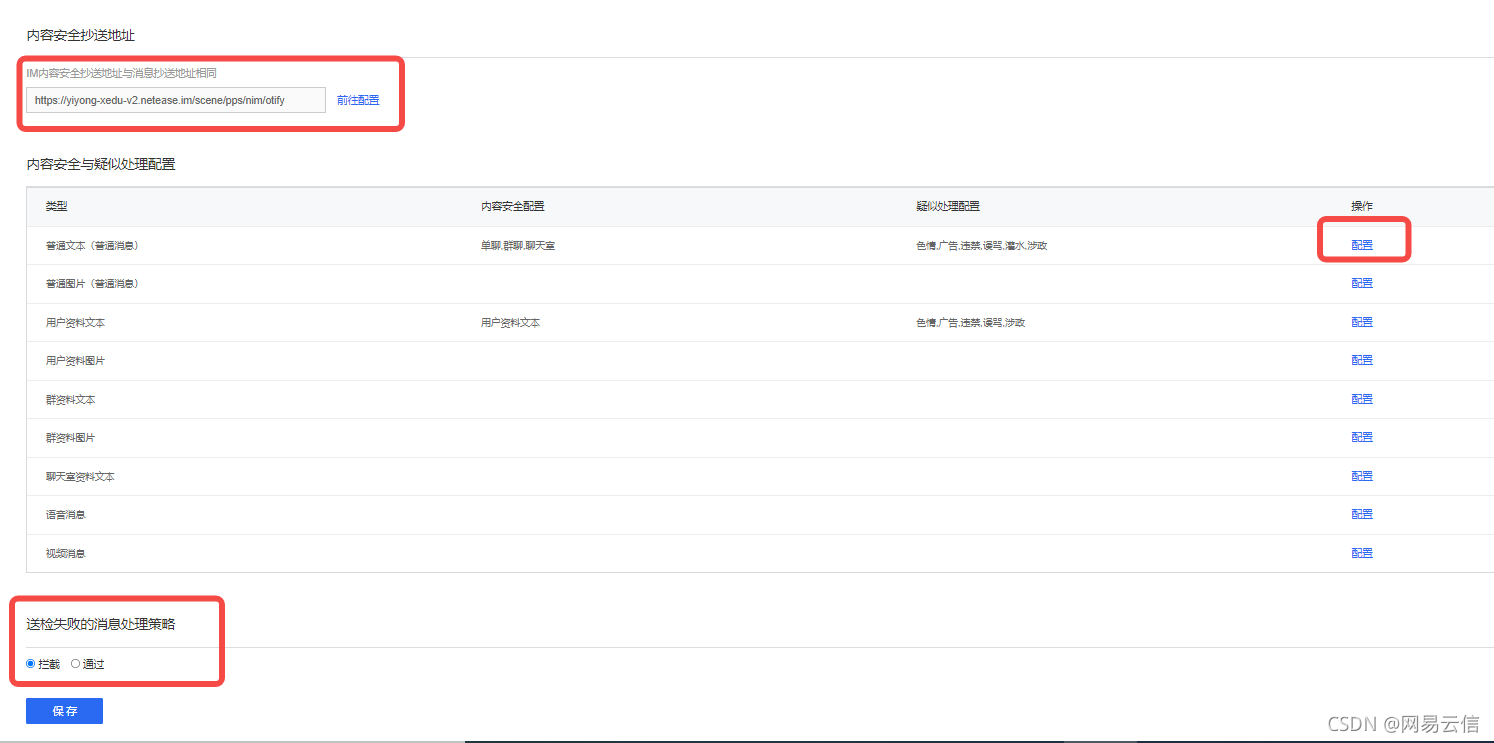Click the 前往配置 link beside the URL field

tap(358, 100)
